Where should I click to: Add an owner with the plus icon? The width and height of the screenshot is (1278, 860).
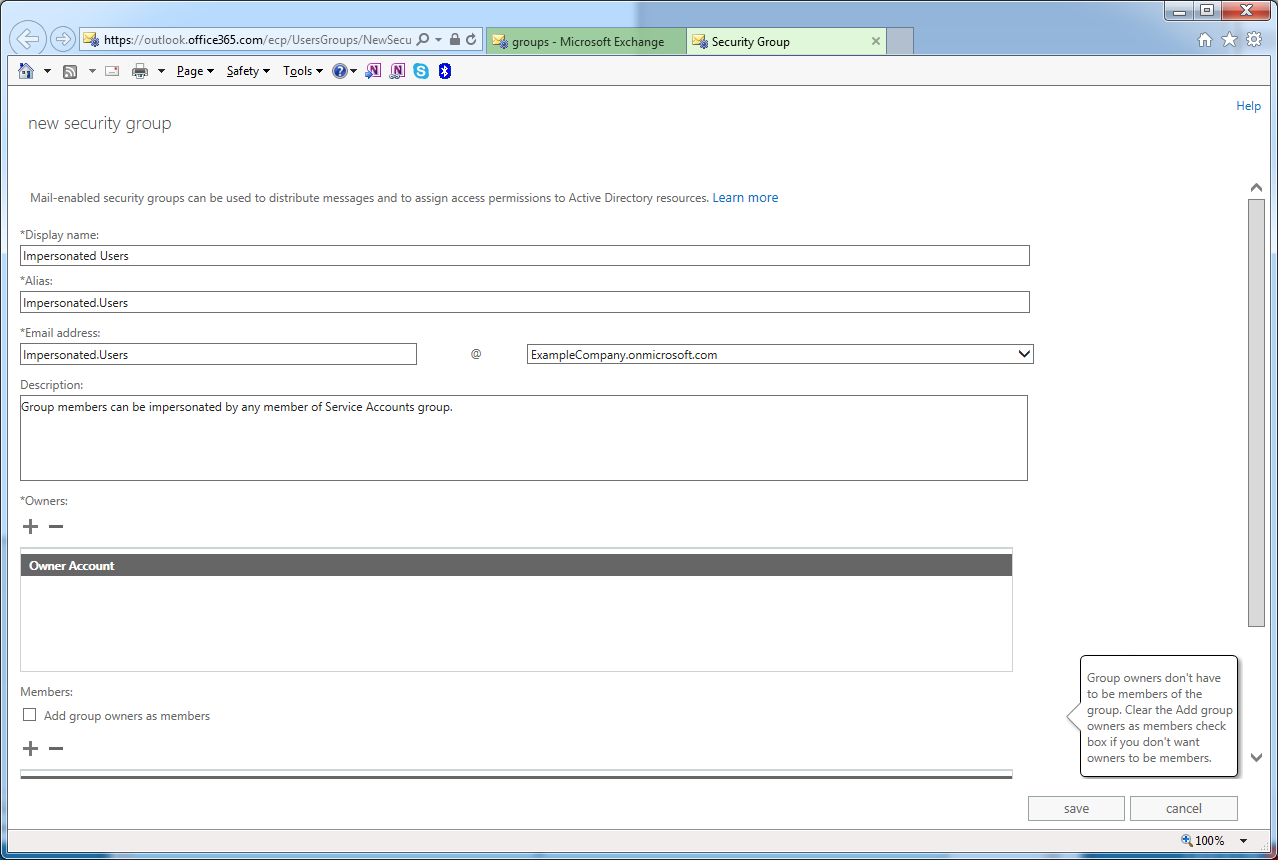[30, 527]
